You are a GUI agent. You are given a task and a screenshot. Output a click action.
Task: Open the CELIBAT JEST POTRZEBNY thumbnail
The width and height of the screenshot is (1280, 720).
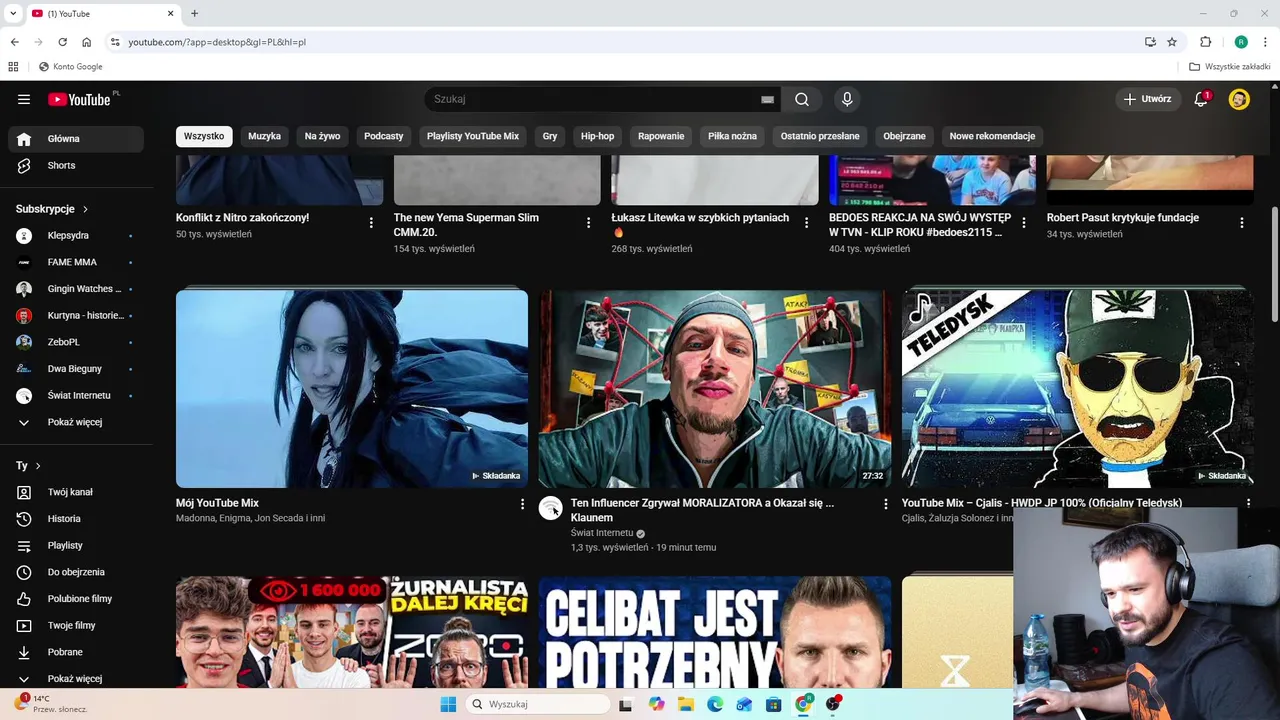point(715,632)
